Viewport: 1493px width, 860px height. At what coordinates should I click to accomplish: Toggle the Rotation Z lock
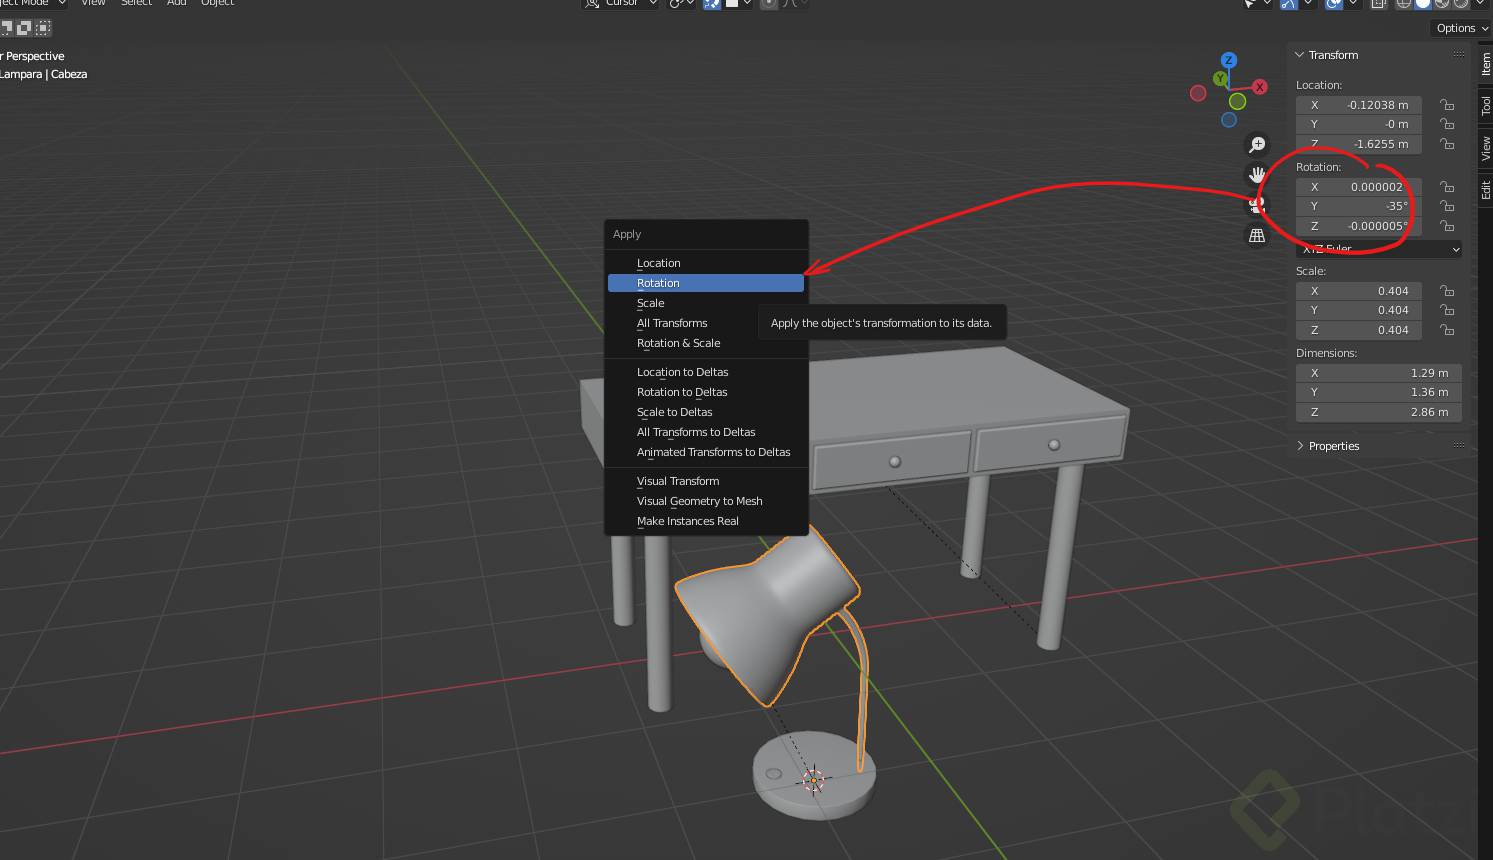point(1446,226)
